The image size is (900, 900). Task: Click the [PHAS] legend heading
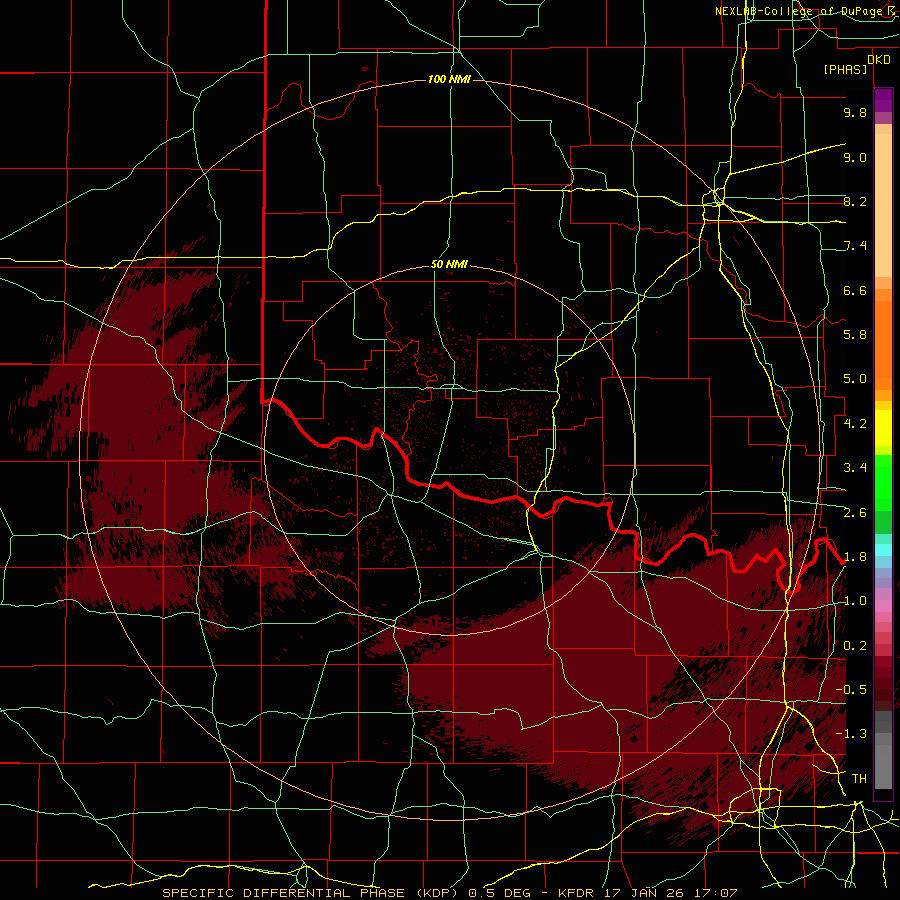pos(845,70)
